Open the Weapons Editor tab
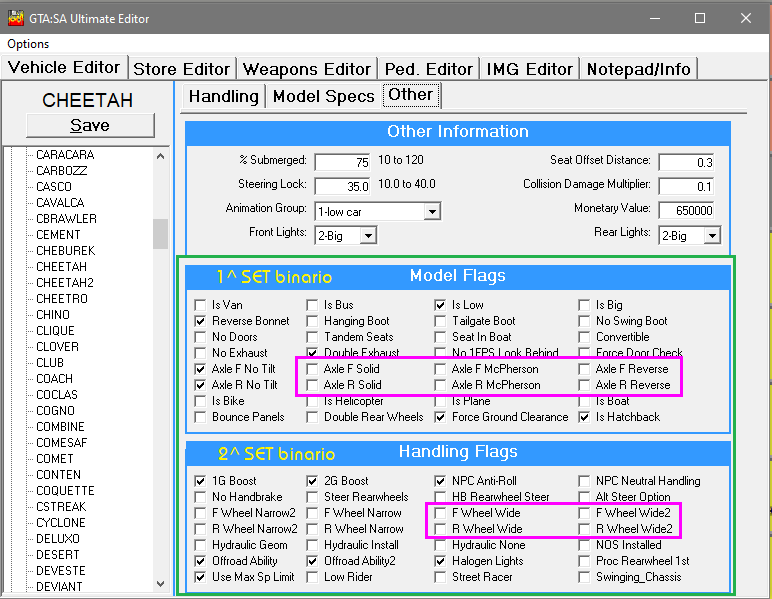 [307, 69]
